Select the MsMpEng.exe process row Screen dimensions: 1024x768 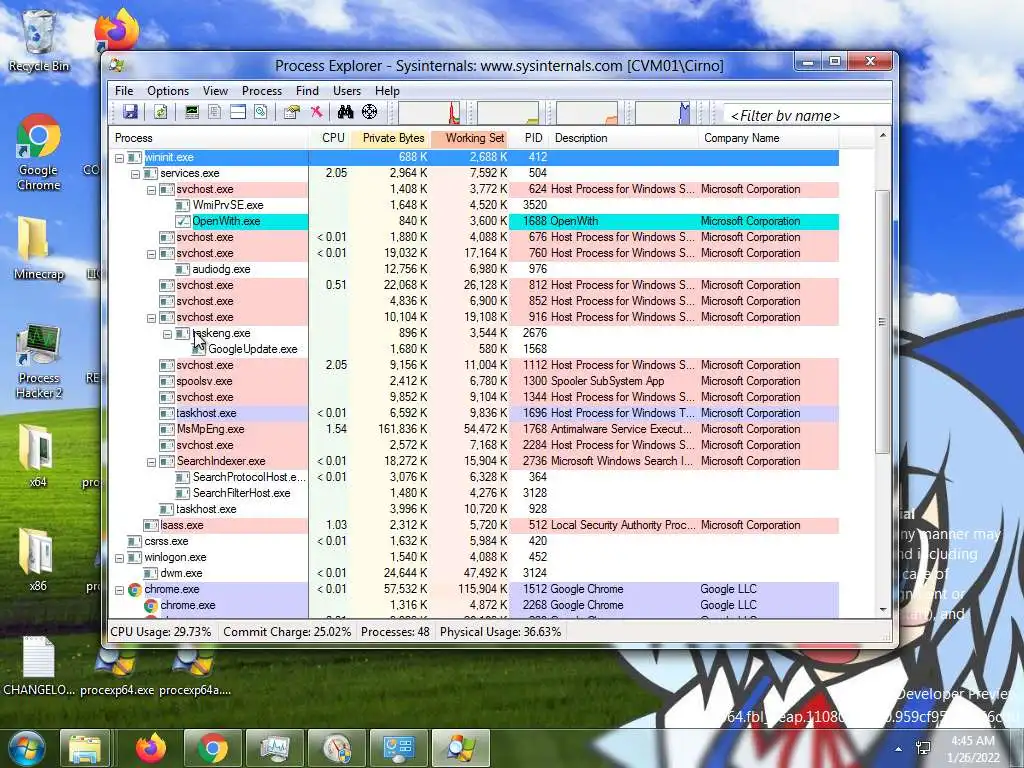(x=474, y=430)
